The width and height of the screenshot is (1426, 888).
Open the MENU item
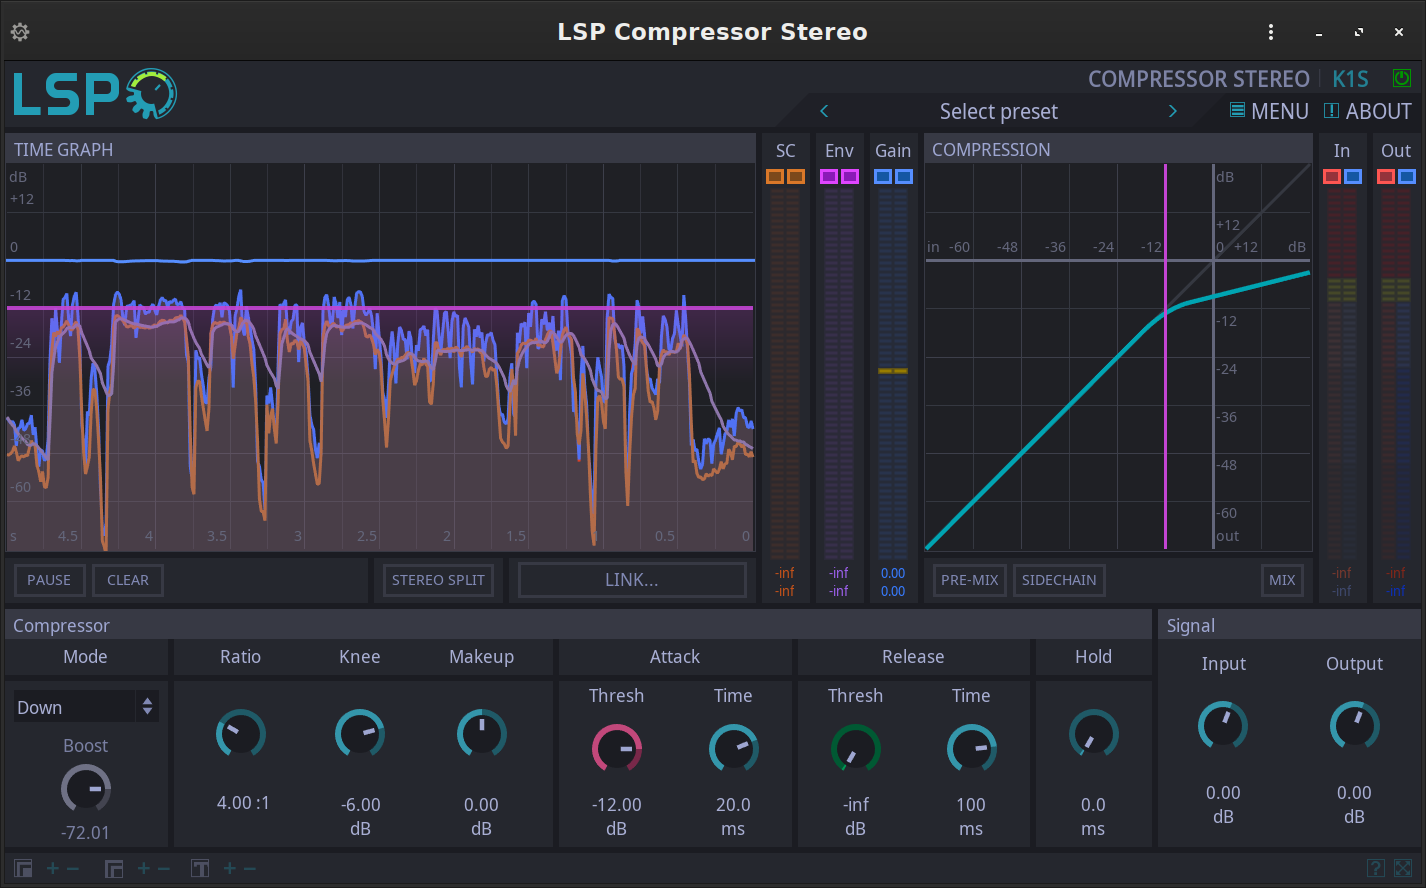tap(1269, 111)
